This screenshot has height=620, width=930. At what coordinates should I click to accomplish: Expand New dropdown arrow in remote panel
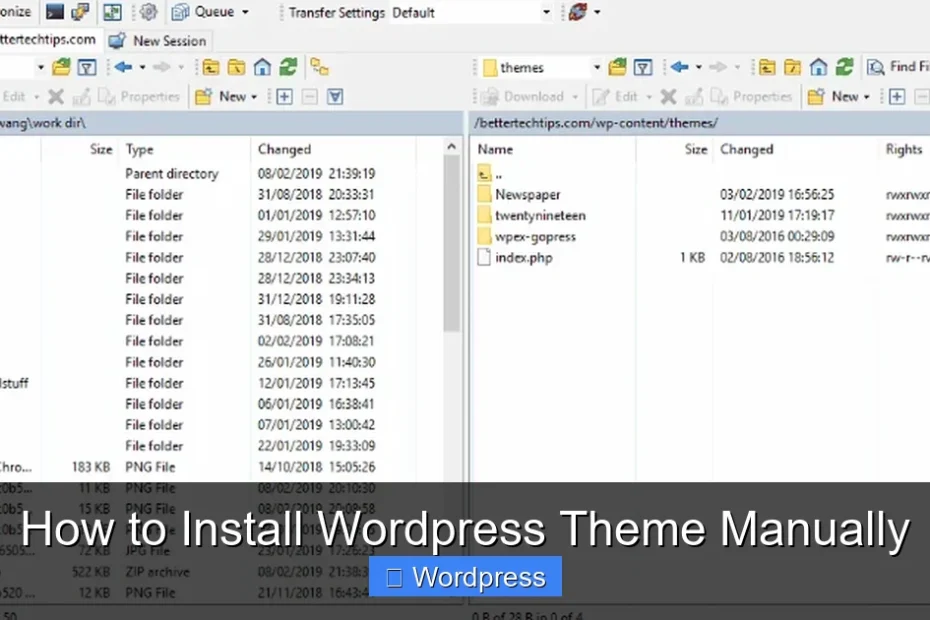pos(867,97)
